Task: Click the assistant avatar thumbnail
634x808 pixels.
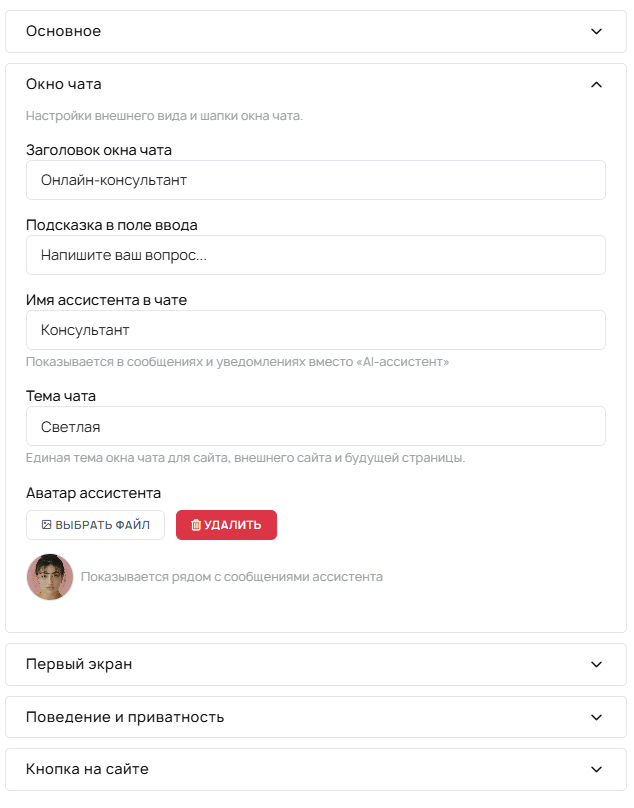Action: pos(50,577)
